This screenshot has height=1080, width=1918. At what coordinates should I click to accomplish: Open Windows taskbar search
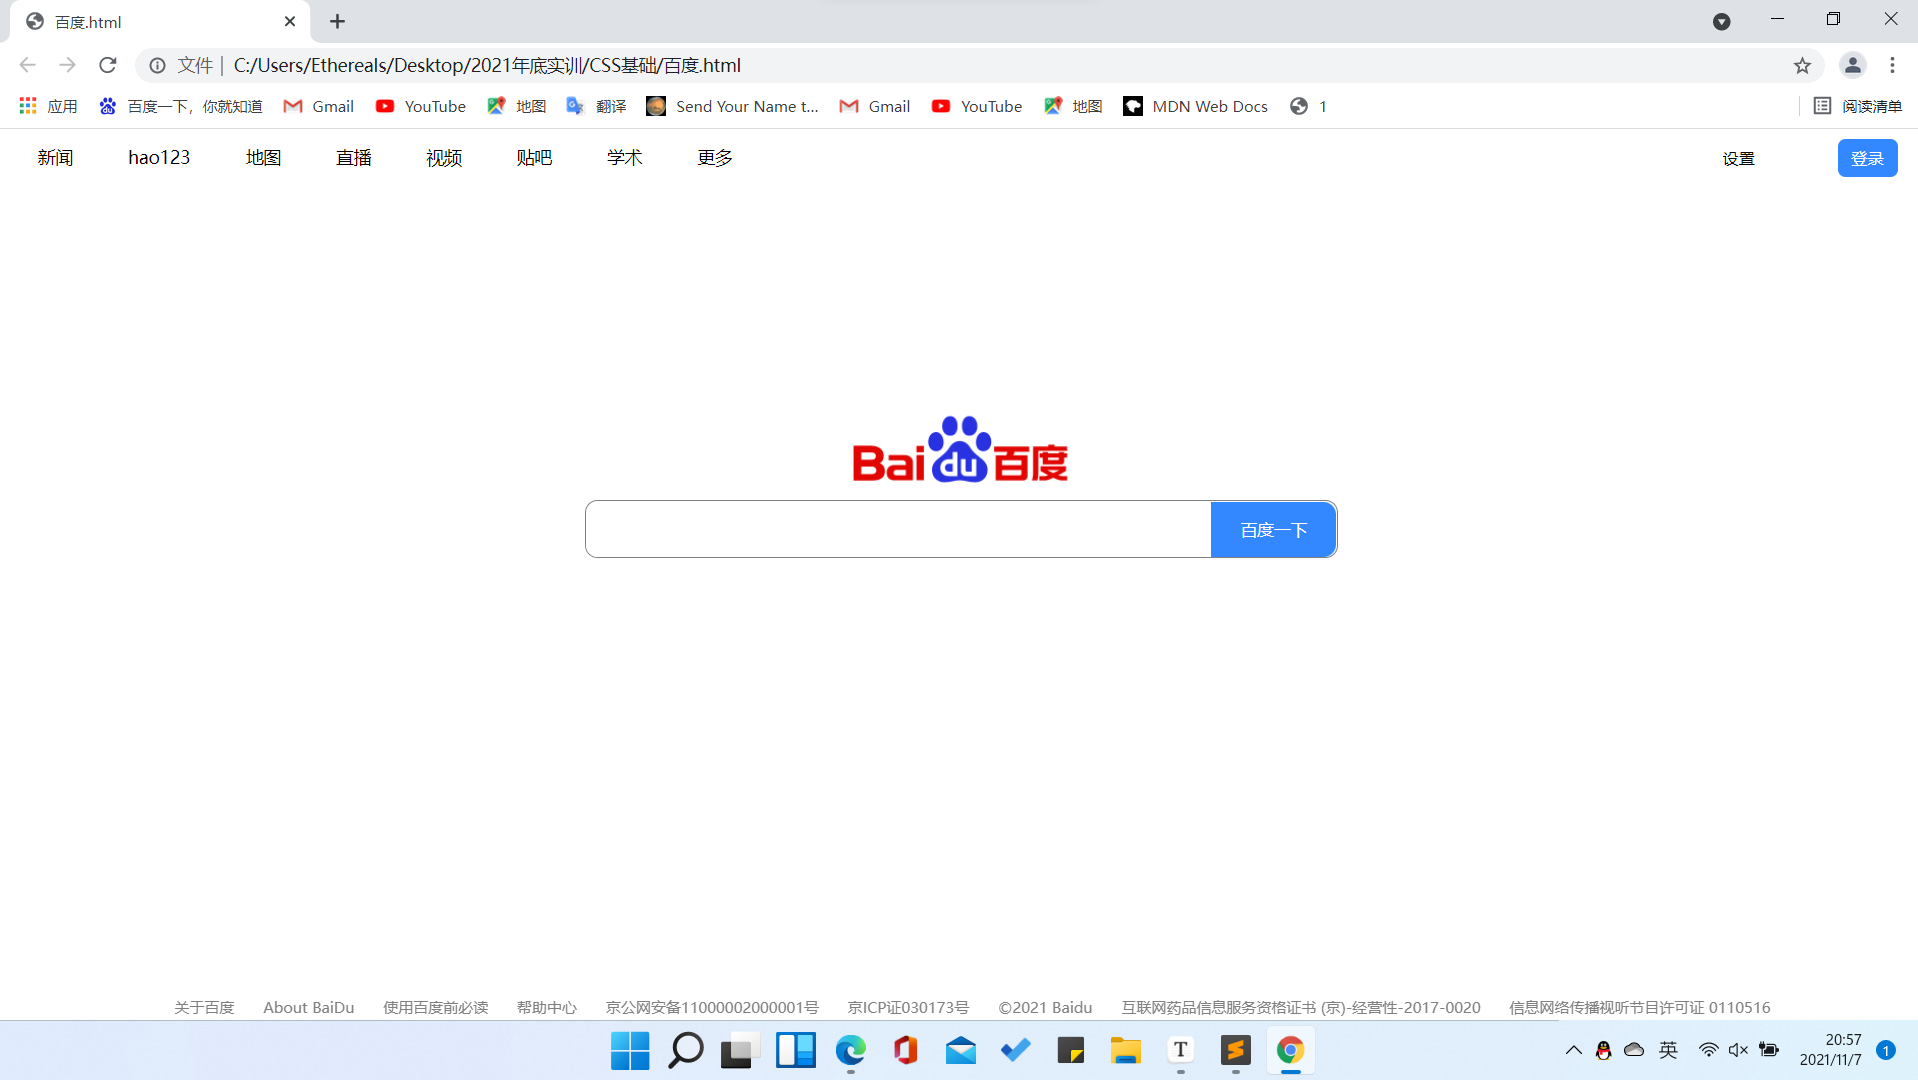point(685,1050)
